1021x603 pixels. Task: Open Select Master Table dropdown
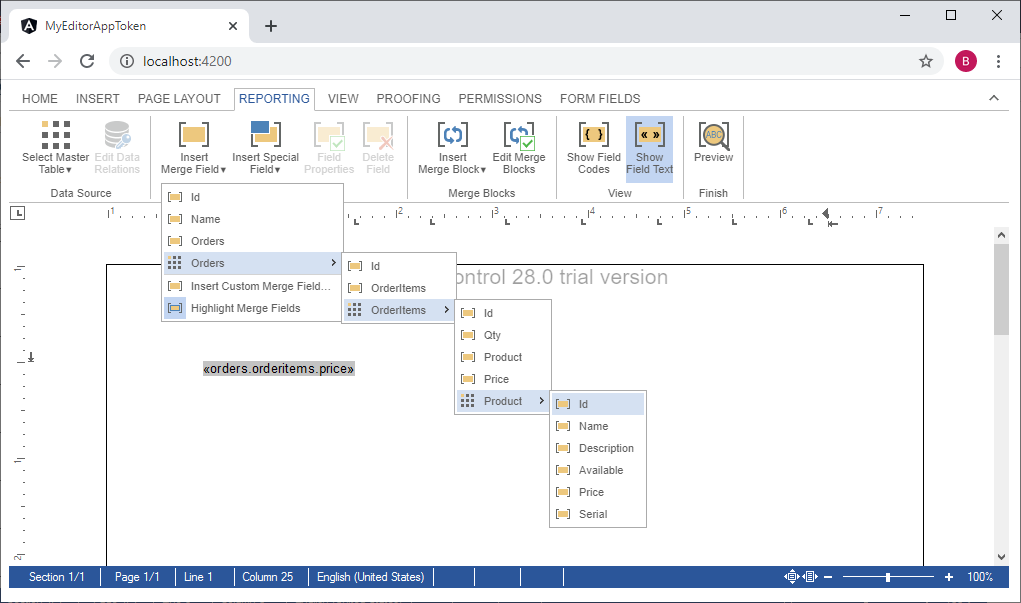coord(55,148)
